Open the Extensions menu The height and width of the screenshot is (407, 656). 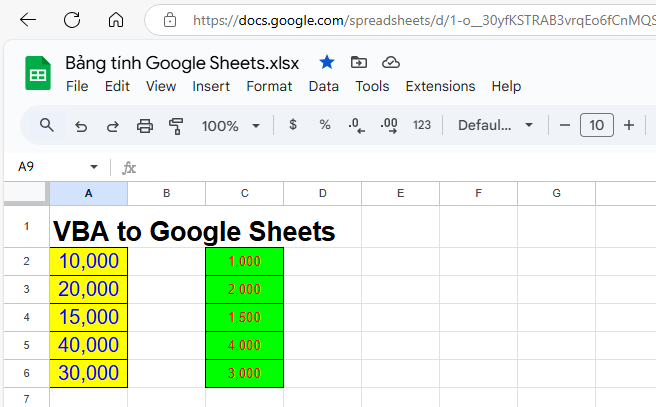pos(440,86)
